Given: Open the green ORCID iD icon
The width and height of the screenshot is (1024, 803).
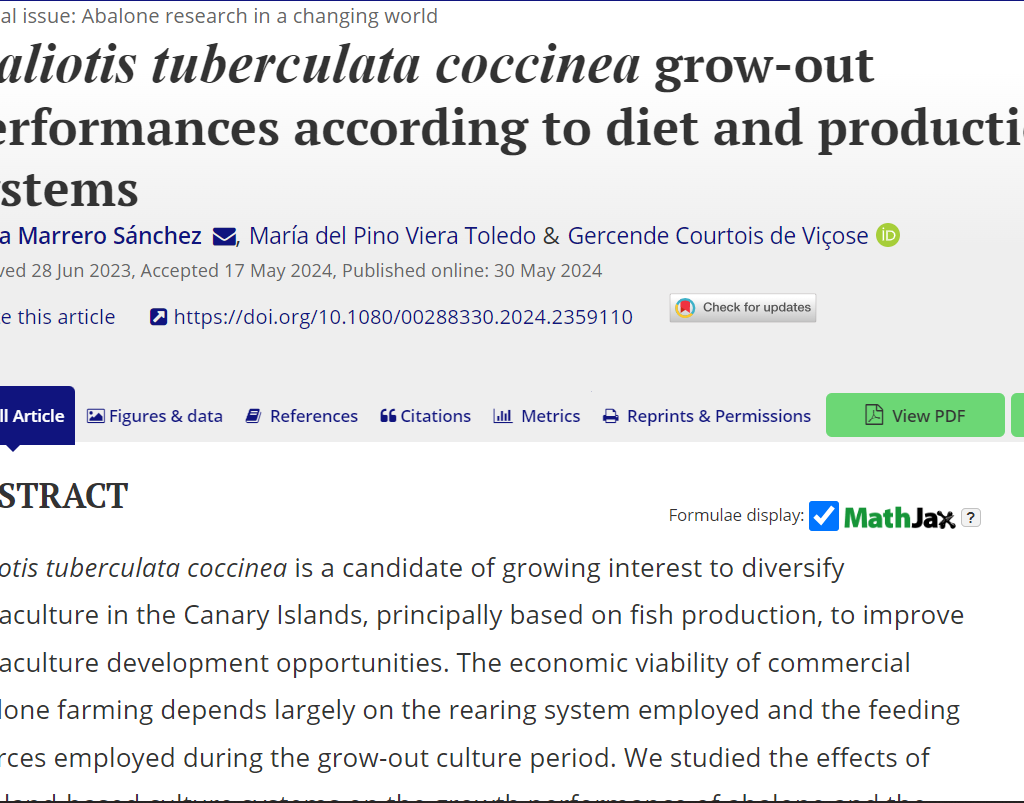Looking at the screenshot, I should [x=888, y=236].
